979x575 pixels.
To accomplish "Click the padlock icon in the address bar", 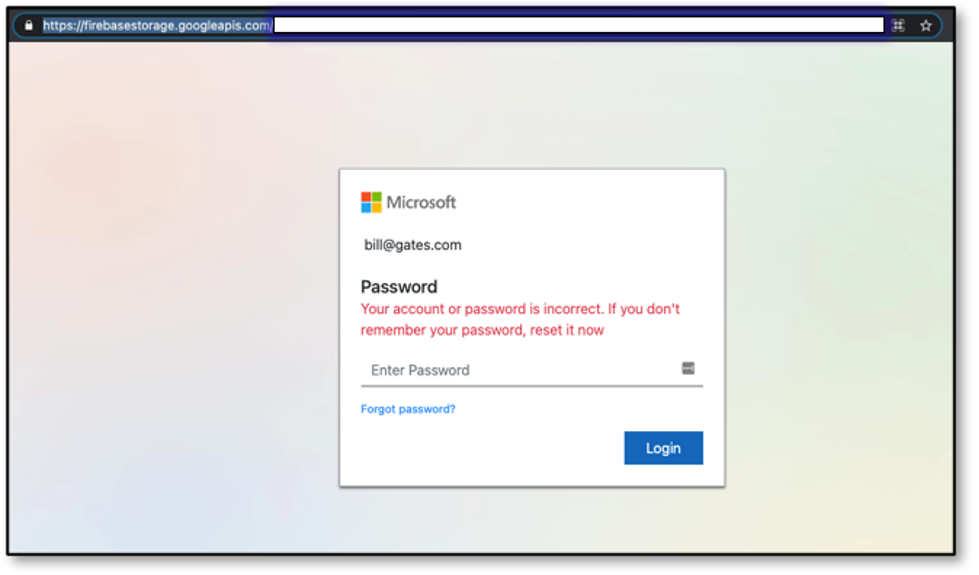I will coord(29,25).
